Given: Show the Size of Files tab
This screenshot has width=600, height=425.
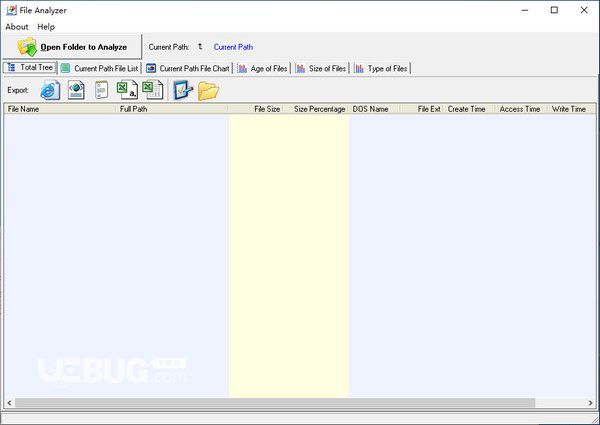Looking at the screenshot, I should coord(321,68).
